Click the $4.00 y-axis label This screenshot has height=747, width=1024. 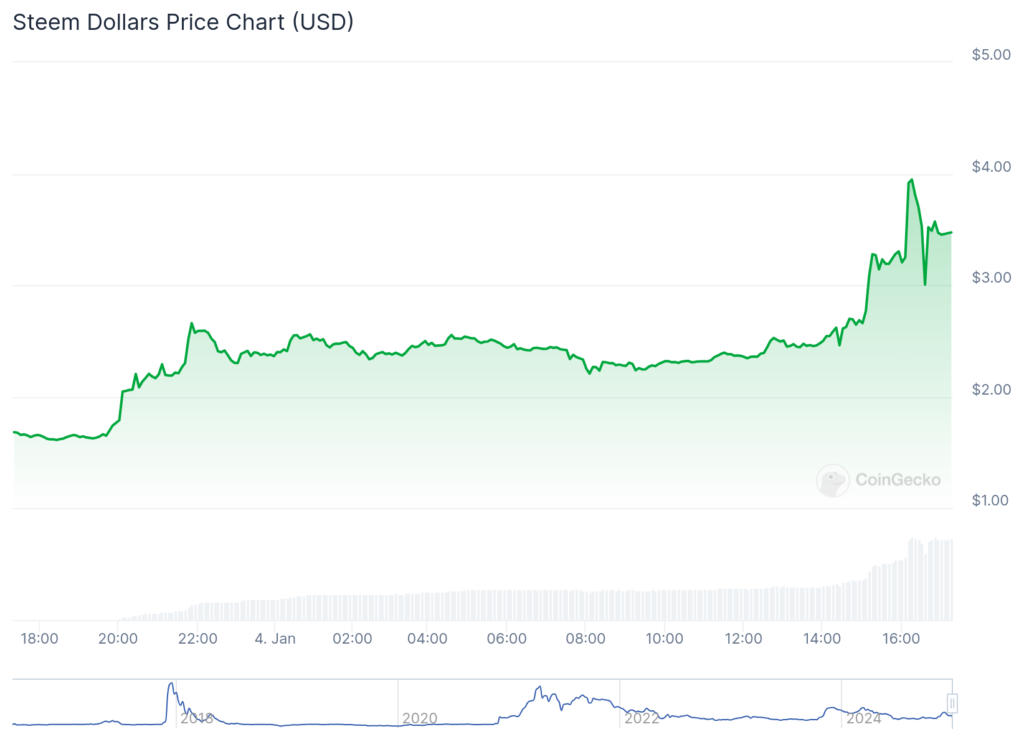tap(991, 167)
